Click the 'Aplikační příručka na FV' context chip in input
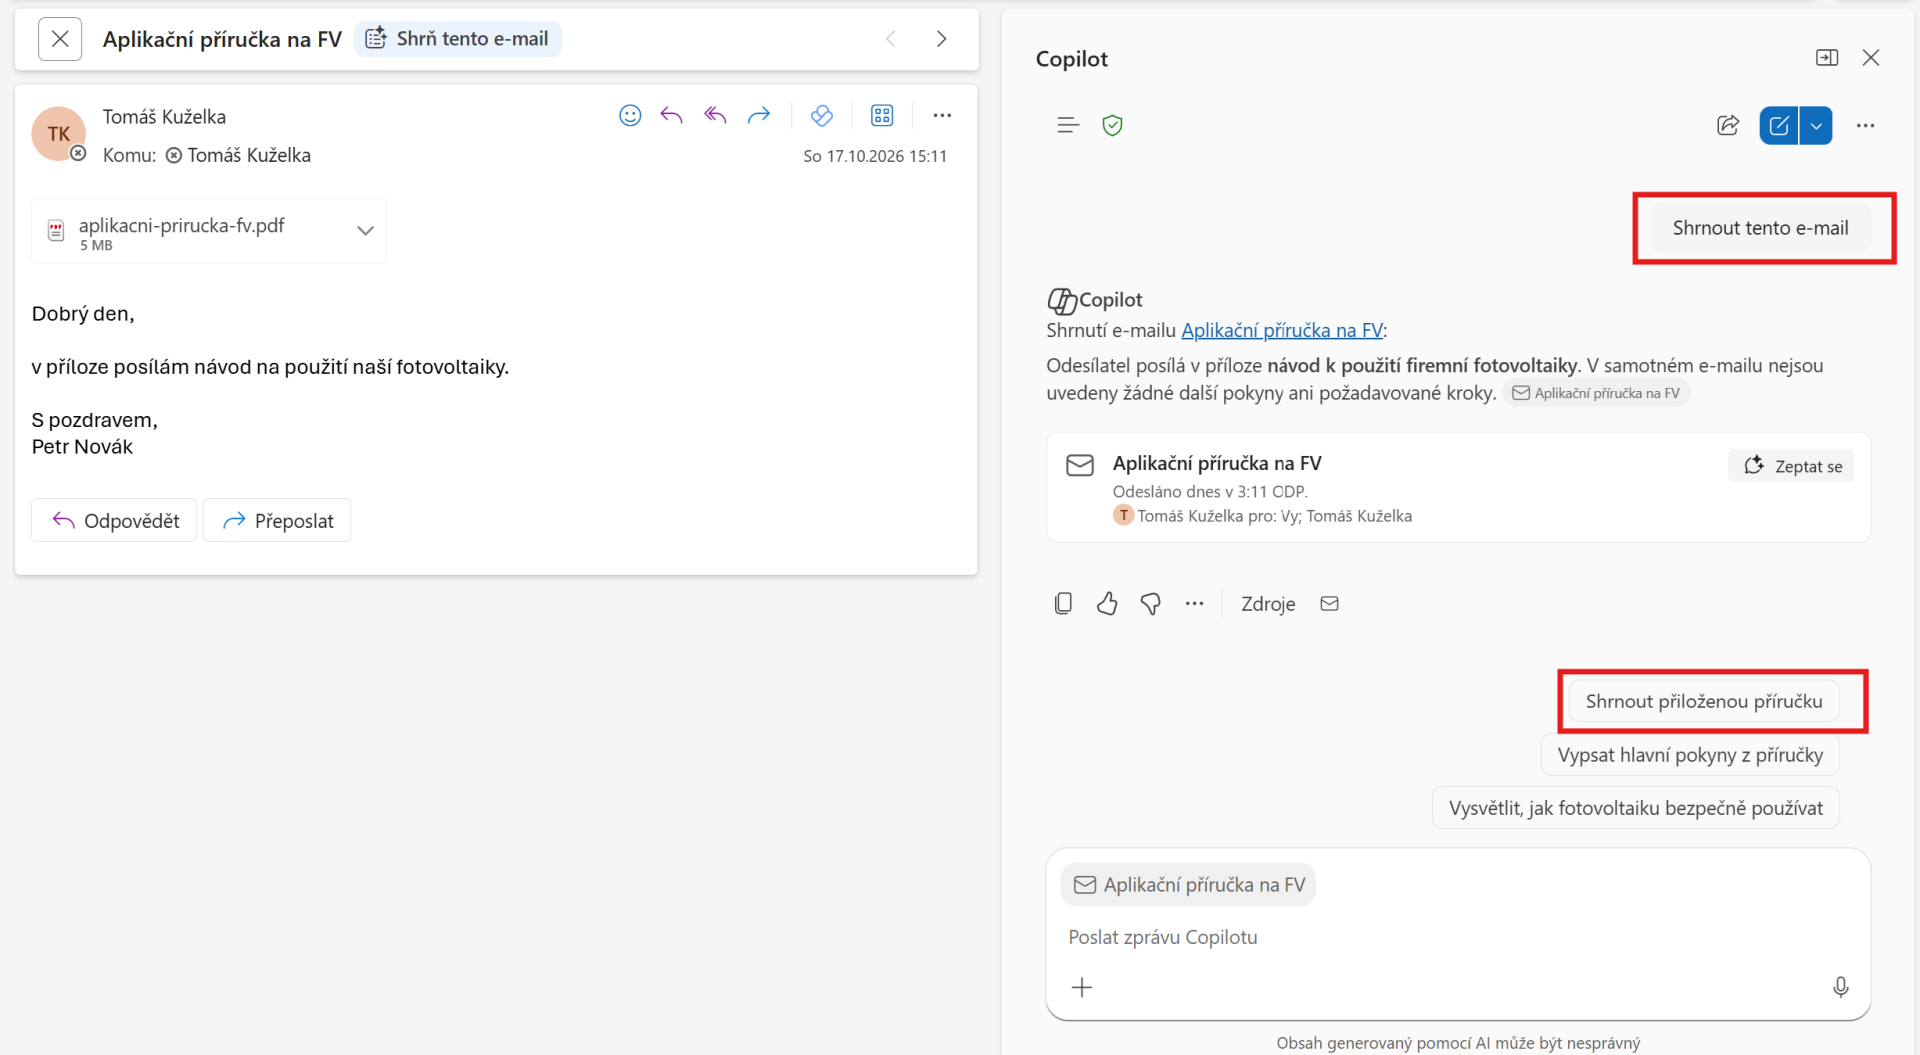The image size is (1920, 1055). click(1188, 885)
